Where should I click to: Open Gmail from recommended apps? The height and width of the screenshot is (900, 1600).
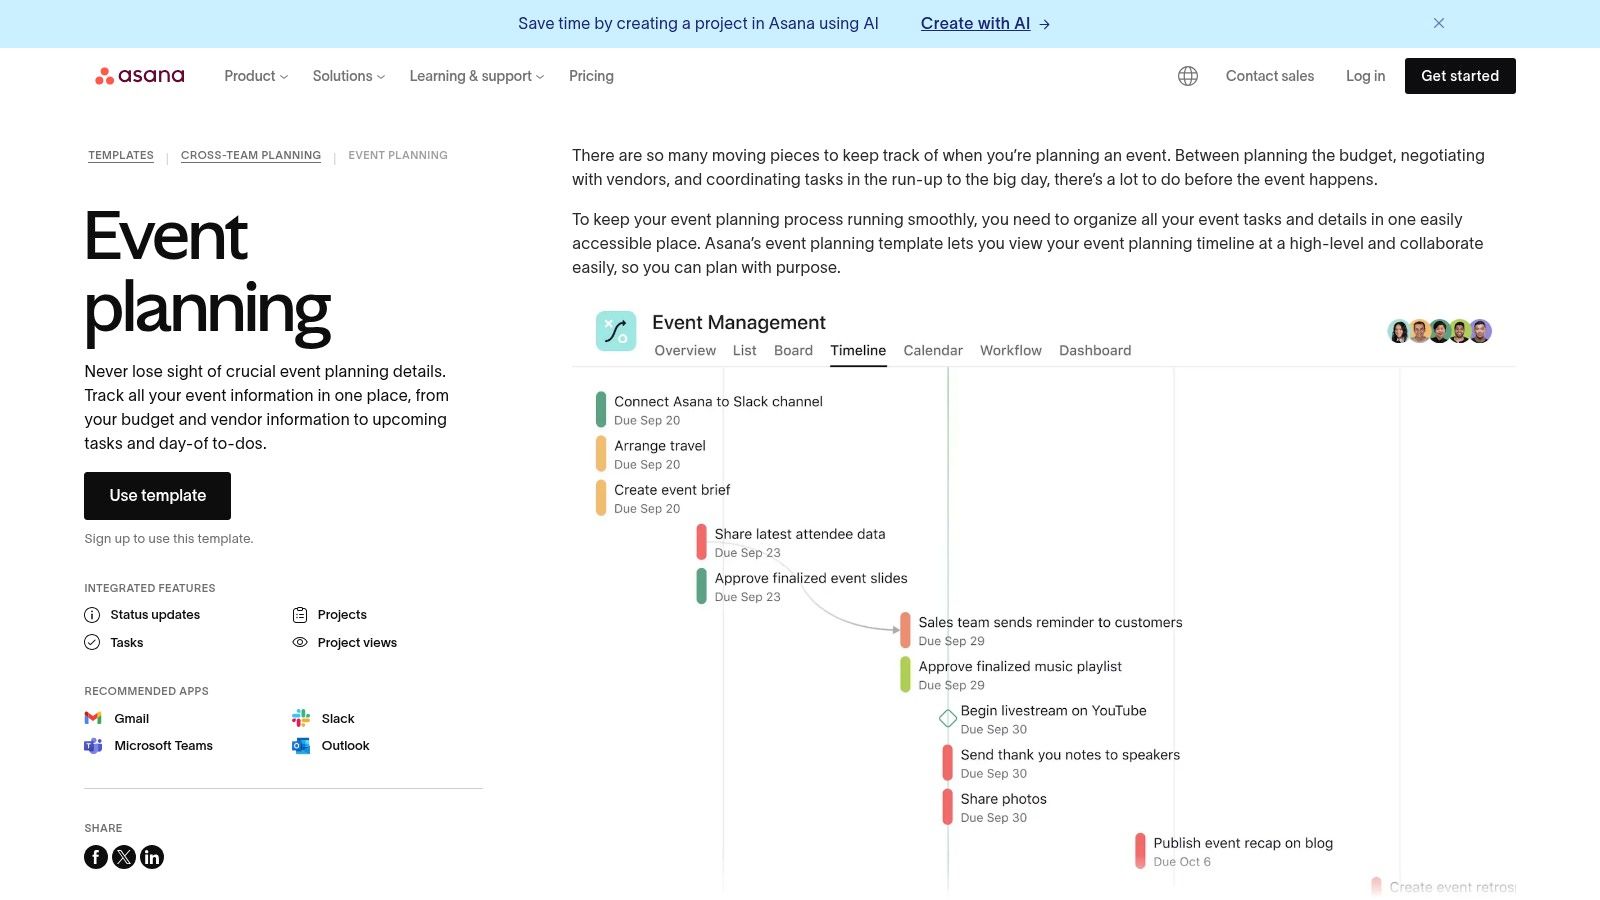(93, 718)
